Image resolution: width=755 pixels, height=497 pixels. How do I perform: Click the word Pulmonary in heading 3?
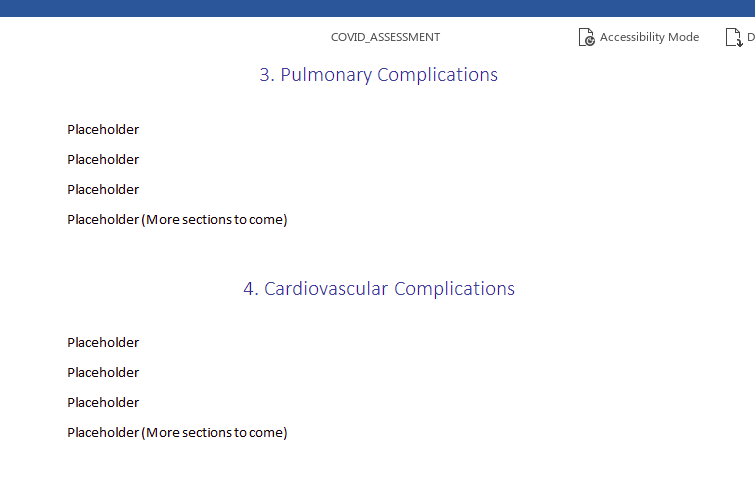point(326,75)
